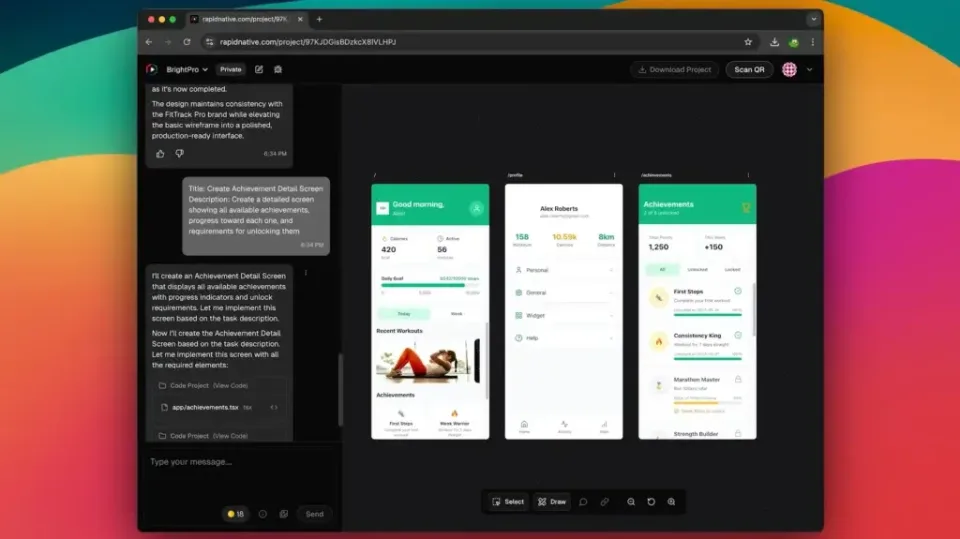Image resolution: width=960 pixels, height=539 pixels.
Task: Zoom out the canvas
Action: (x=631, y=502)
